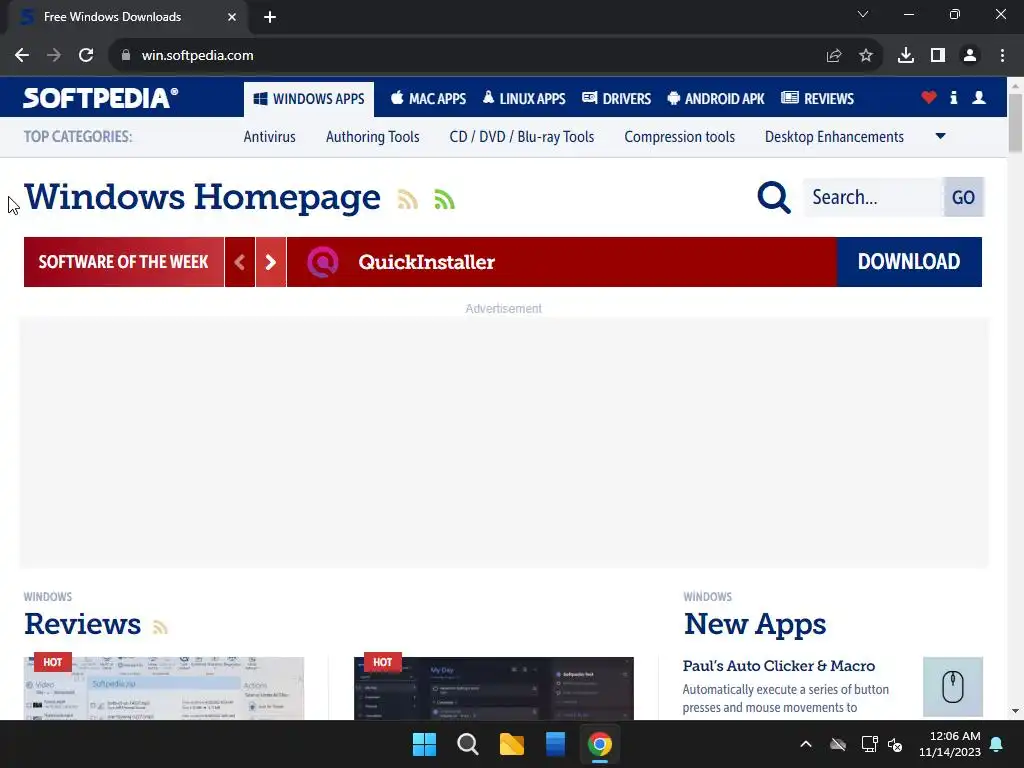Click the faded orange RSS feed icon
The width and height of the screenshot is (1024, 768).
[408, 199]
